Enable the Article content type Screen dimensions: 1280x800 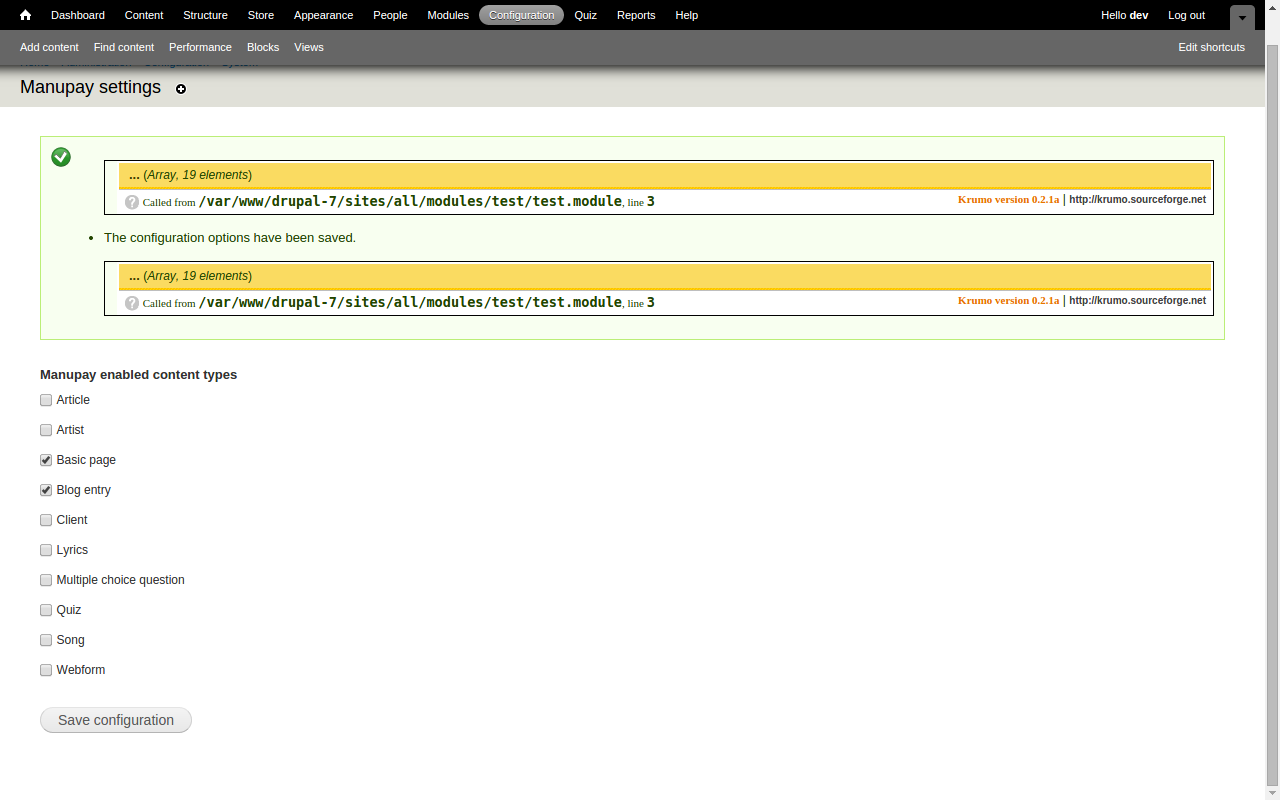tap(46, 400)
